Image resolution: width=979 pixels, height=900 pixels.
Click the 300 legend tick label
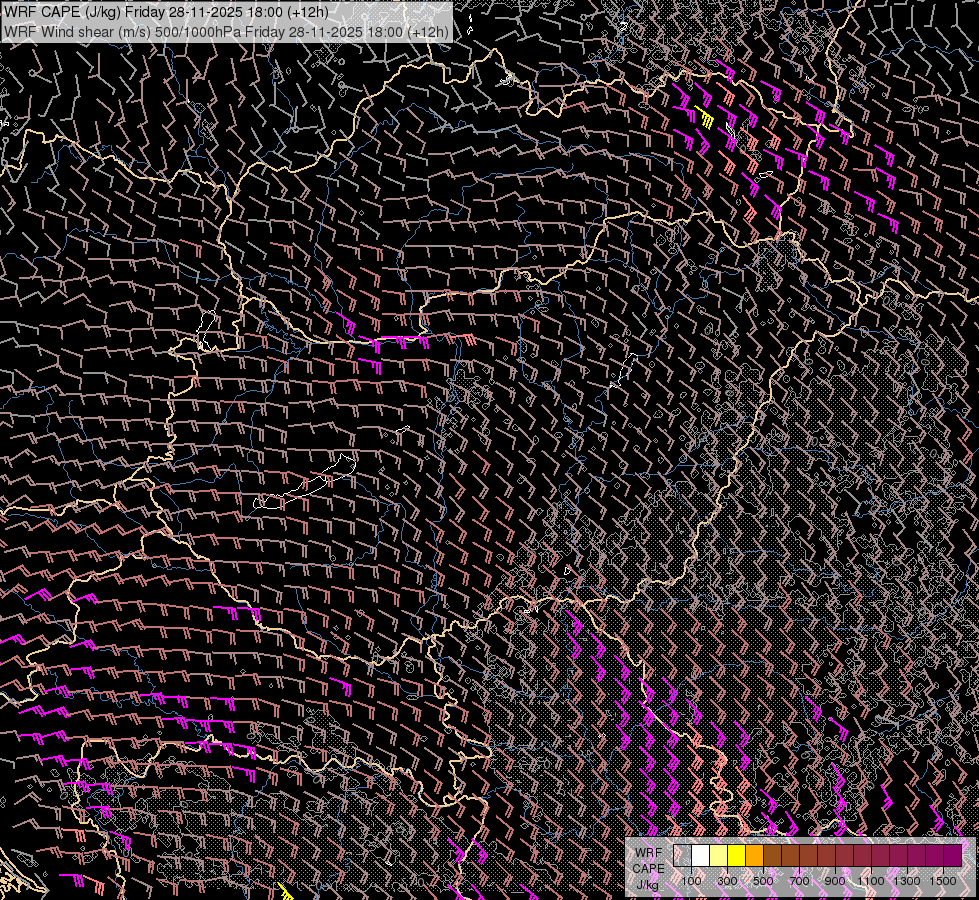(x=727, y=881)
